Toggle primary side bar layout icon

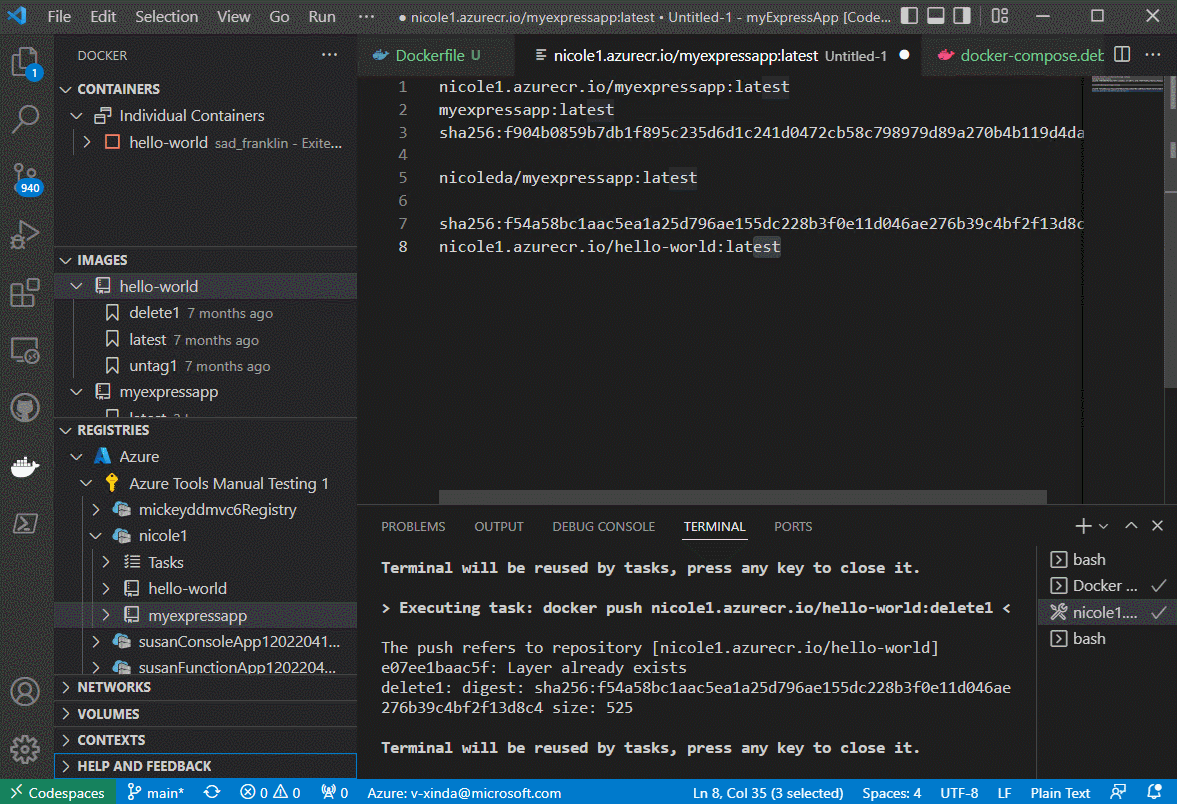pos(909,16)
